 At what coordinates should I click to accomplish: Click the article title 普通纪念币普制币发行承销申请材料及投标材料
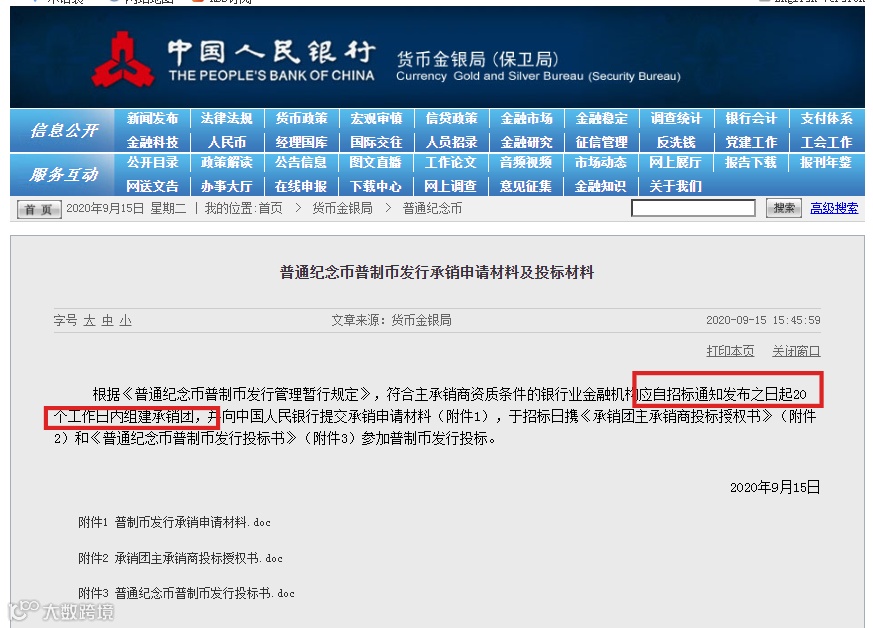click(437, 272)
